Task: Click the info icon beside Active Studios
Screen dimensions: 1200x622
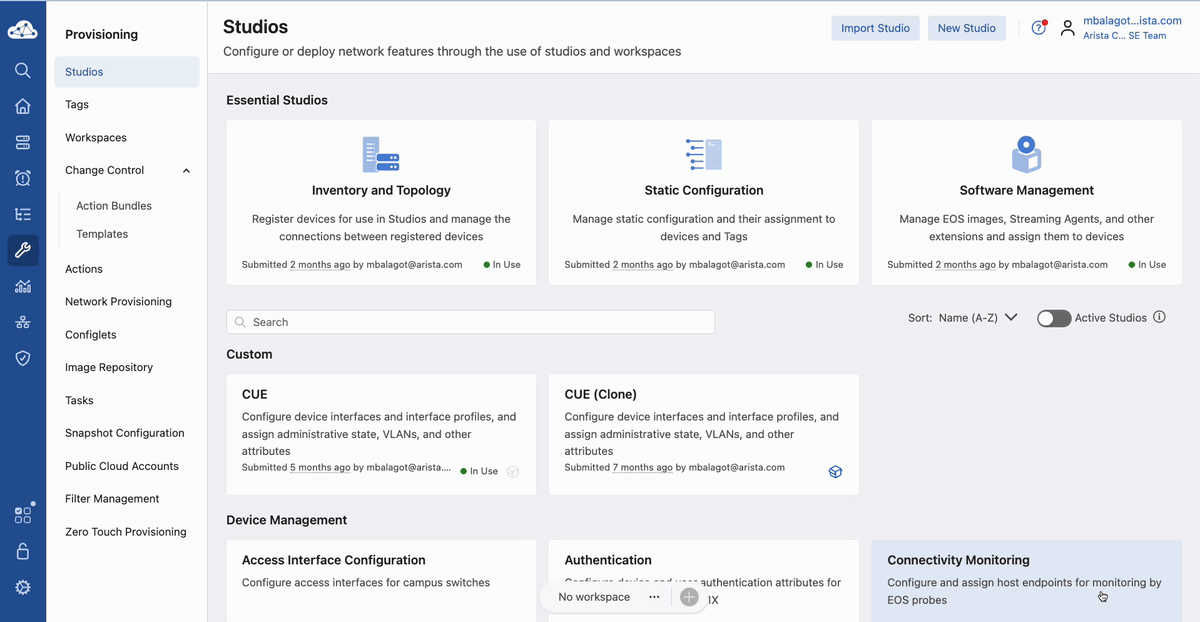Action: pyautogui.click(x=1160, y=318)
